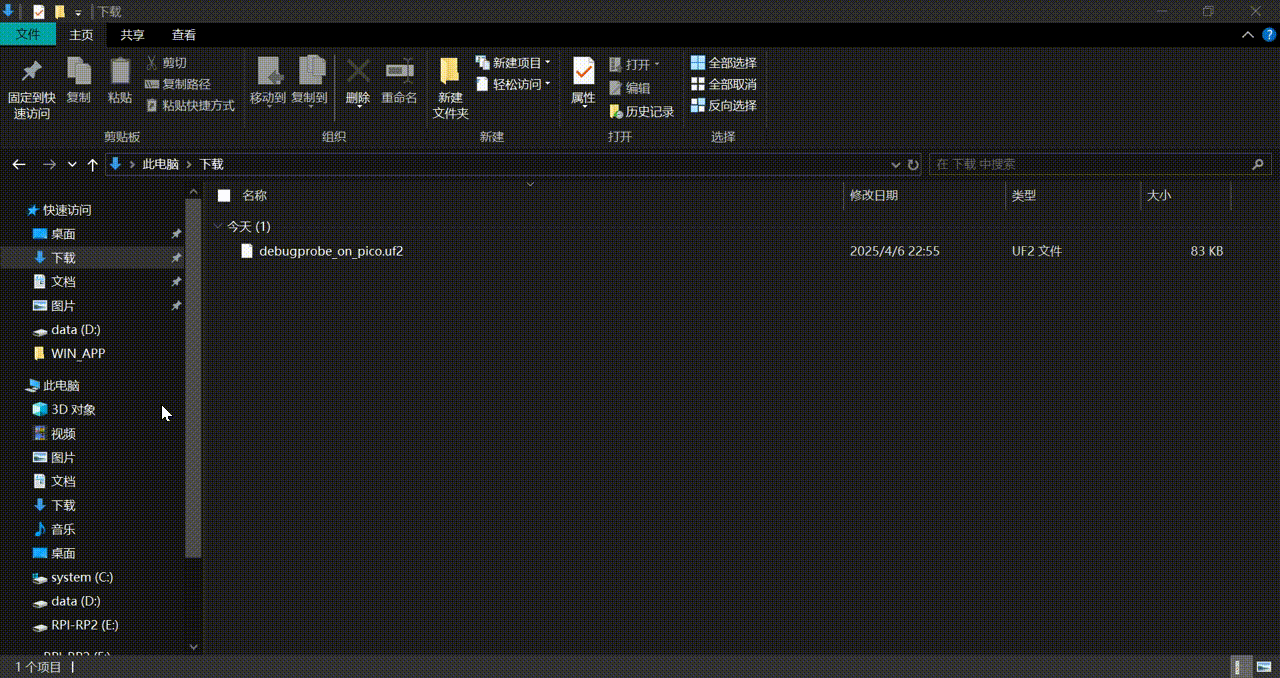The height and width of the screenshot is (678, 1280).
Task: Open WIN_APP folder in navigation pane
Action: 78,353
